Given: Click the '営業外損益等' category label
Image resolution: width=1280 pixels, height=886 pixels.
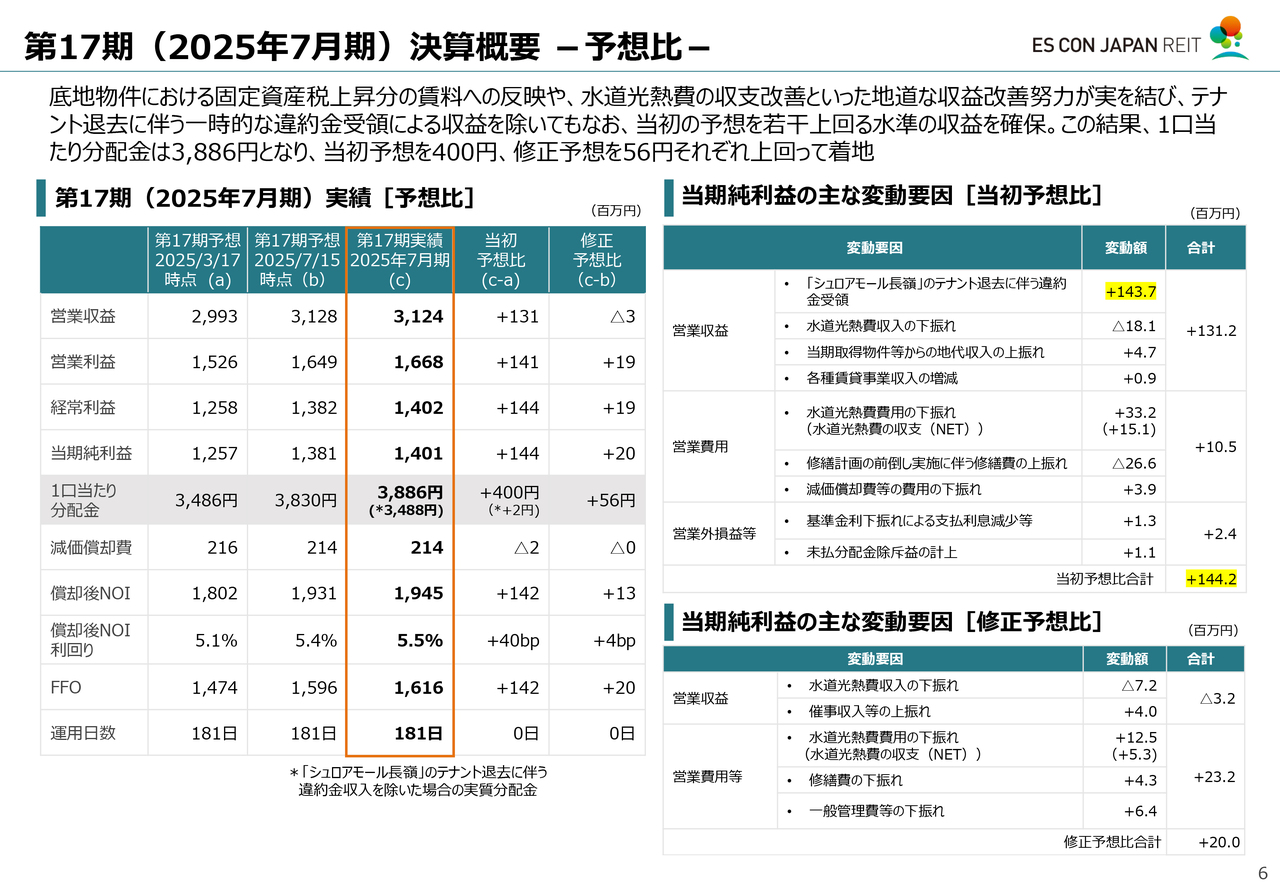Looking at the screenshot, I should (714, 534).
